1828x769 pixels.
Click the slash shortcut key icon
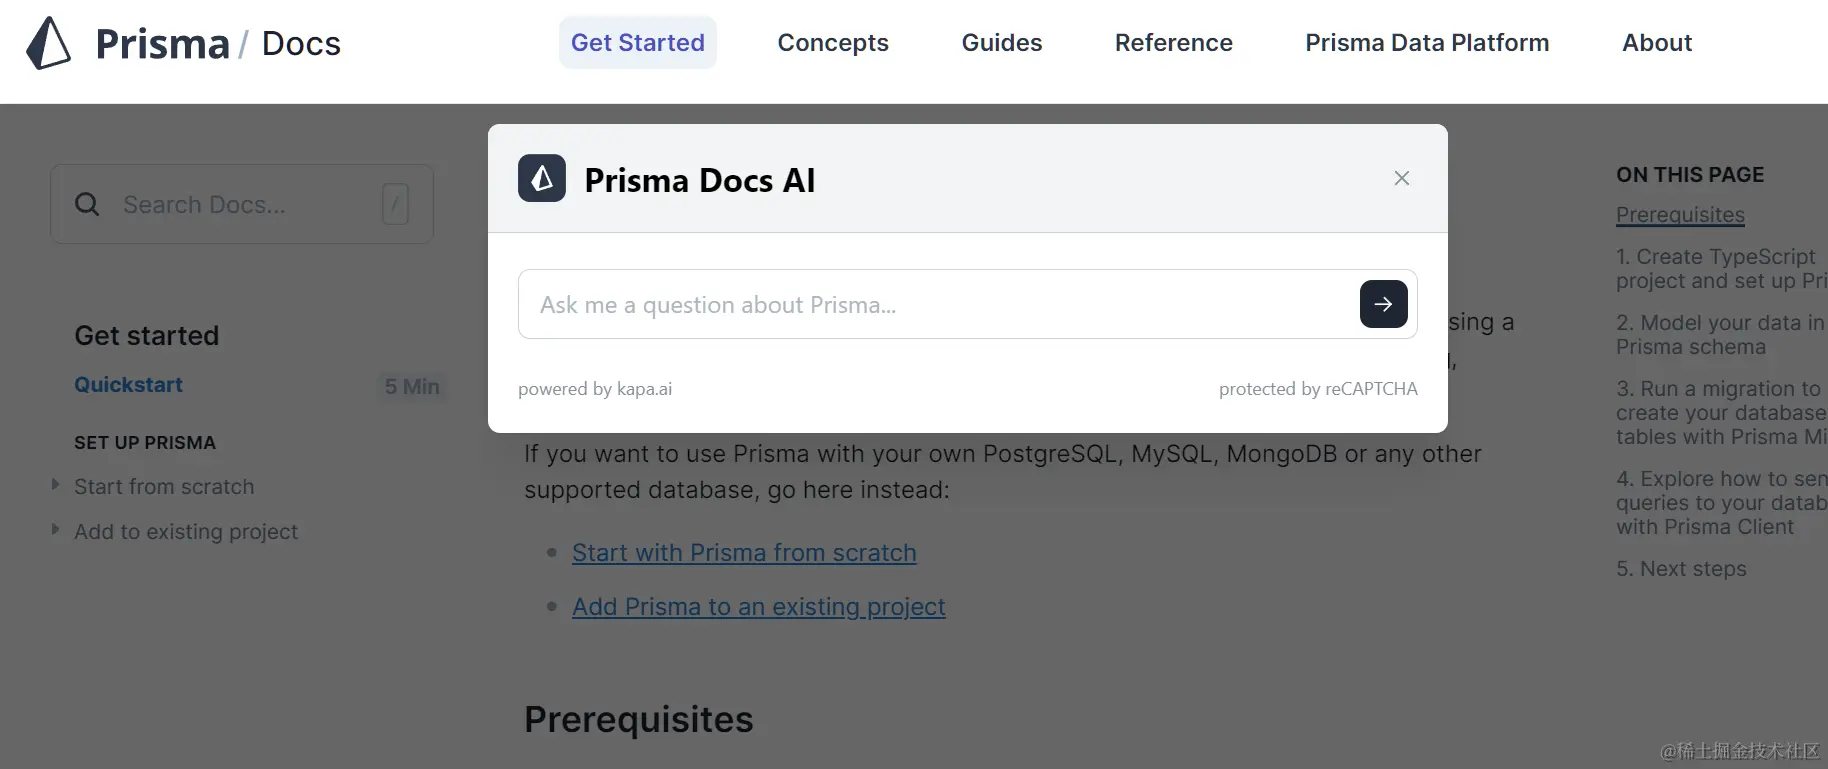(395, 205)
